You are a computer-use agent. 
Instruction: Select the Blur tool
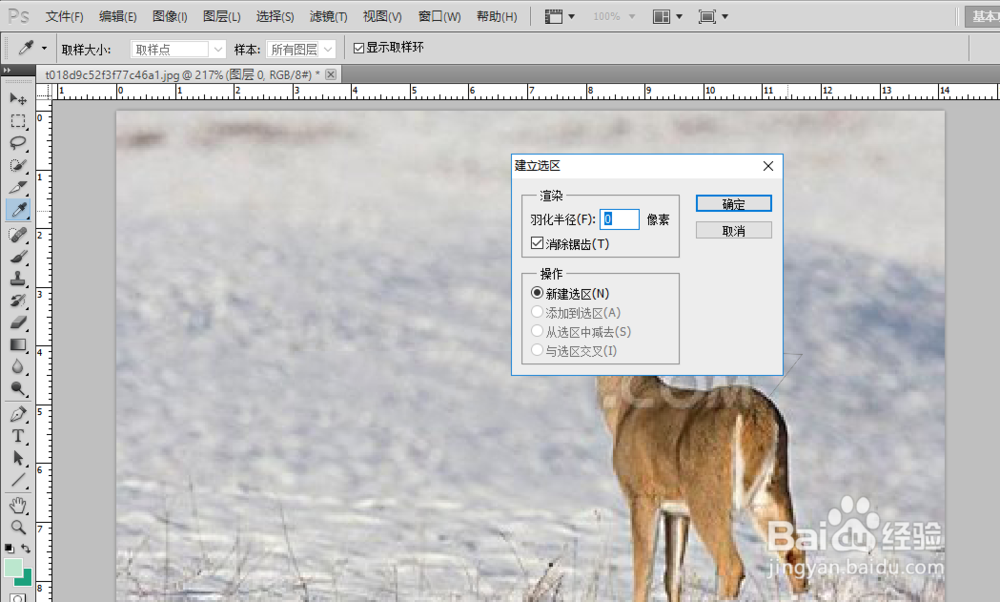click(18, 367)
